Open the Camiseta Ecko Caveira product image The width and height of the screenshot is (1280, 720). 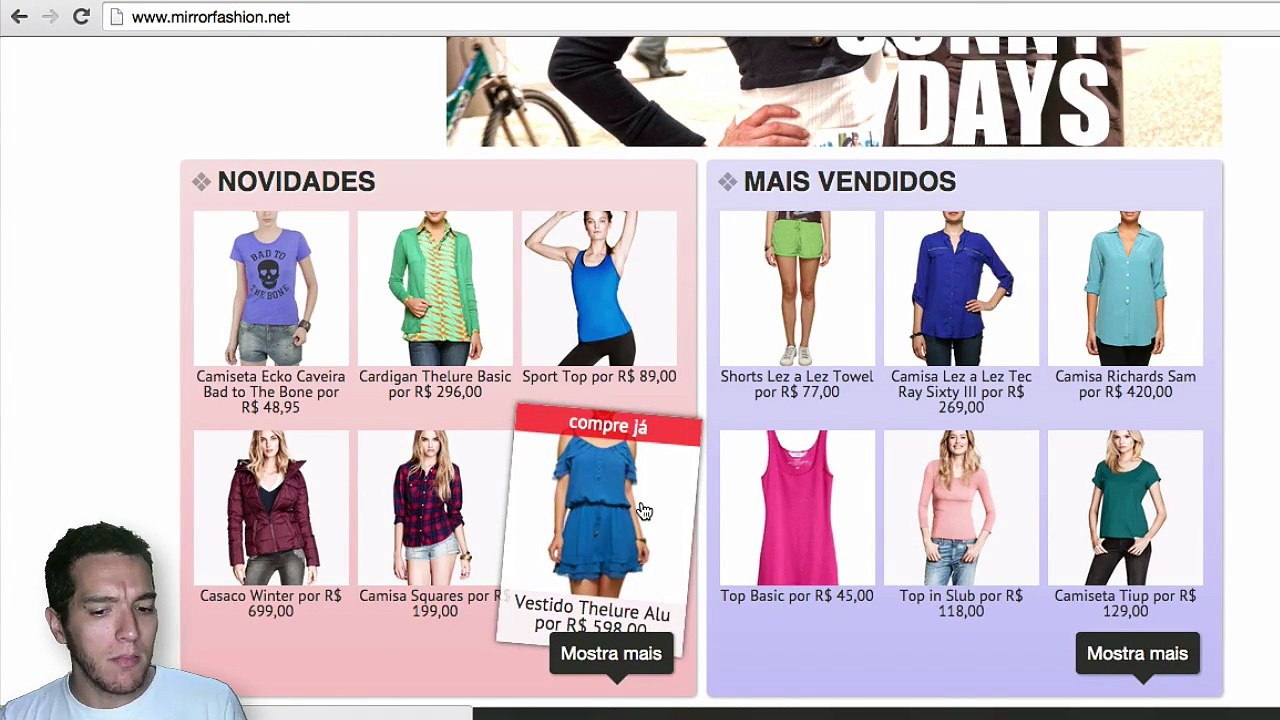pyautogui.click(x=271, y=288)
